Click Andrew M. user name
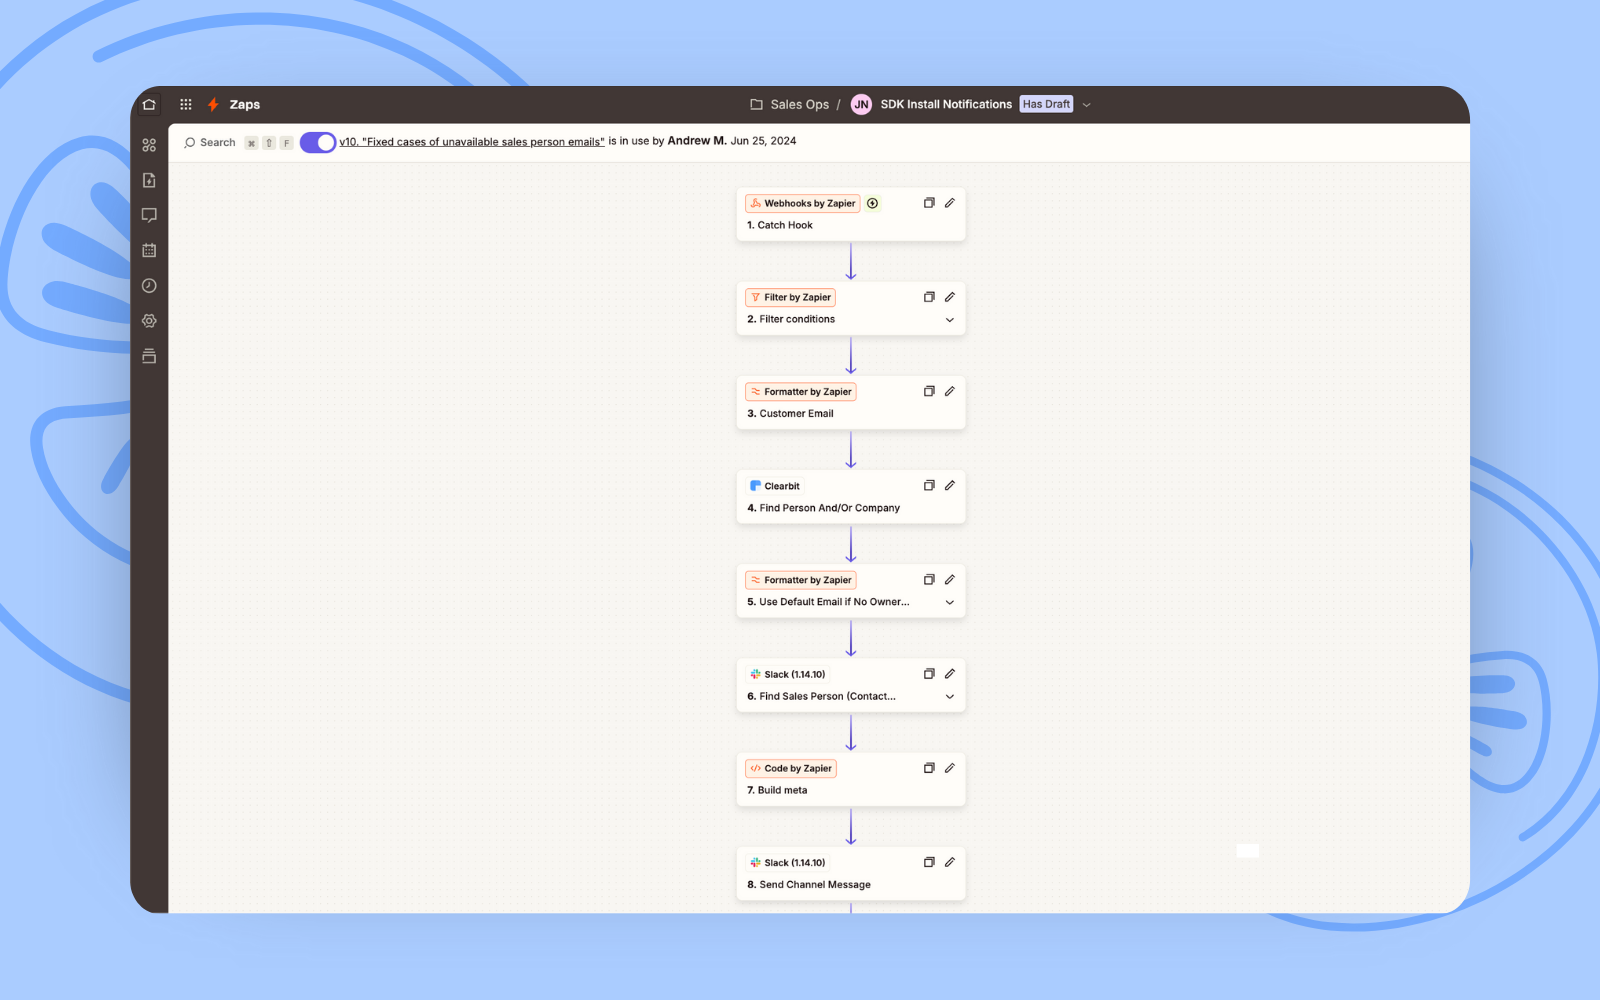 697,141
